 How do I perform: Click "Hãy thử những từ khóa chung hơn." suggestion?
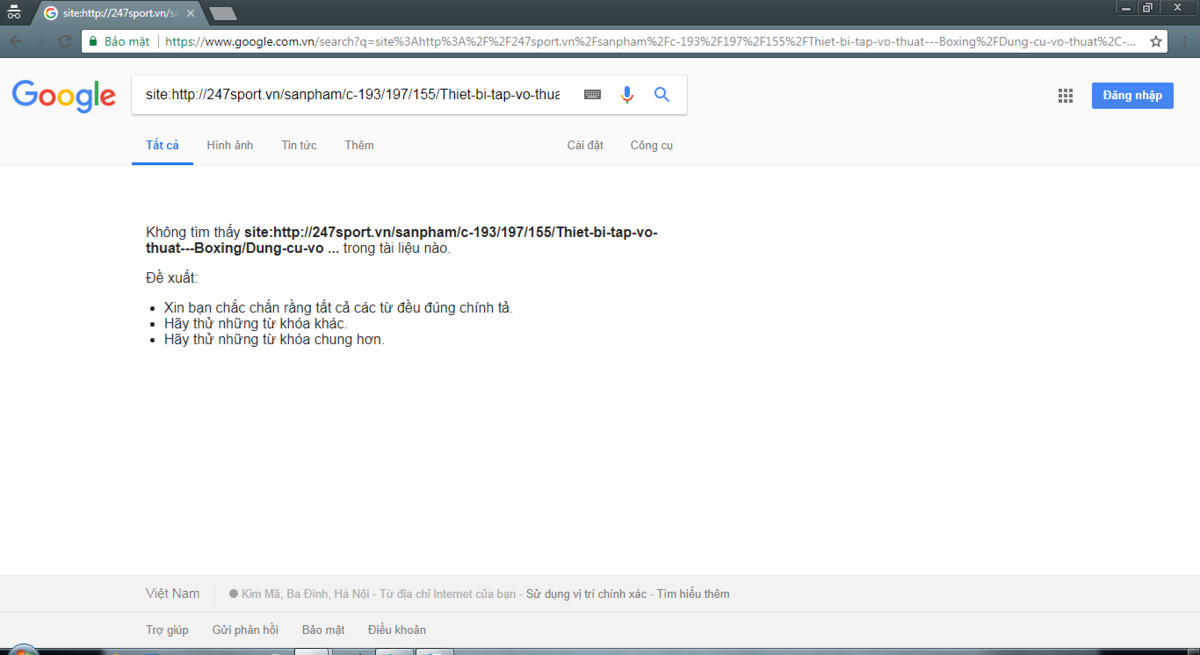tap(274, 339)
